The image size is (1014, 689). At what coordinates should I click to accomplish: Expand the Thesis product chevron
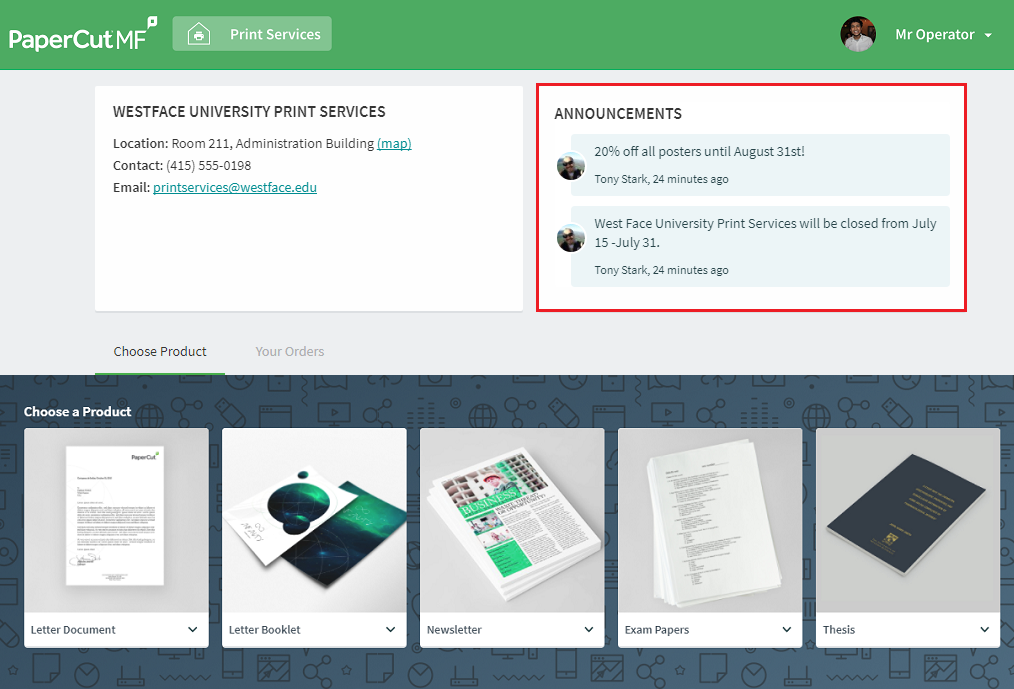(984, 629)
